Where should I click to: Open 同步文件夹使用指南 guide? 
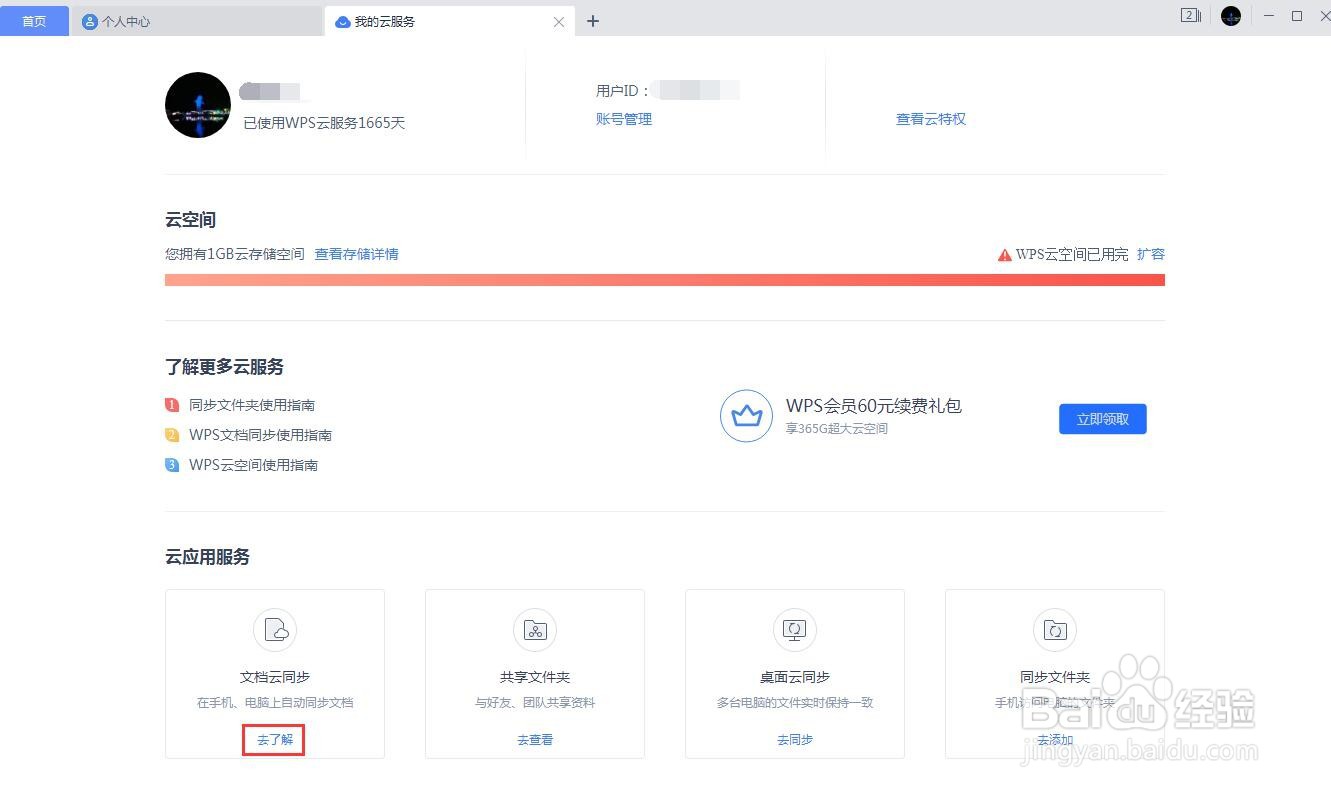tap(252, 405)
